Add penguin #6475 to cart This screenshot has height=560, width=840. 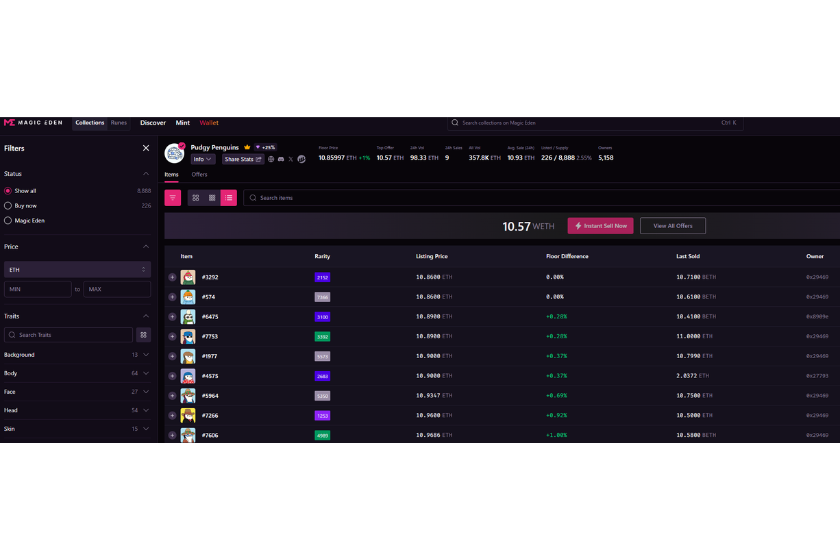point(172,317)
